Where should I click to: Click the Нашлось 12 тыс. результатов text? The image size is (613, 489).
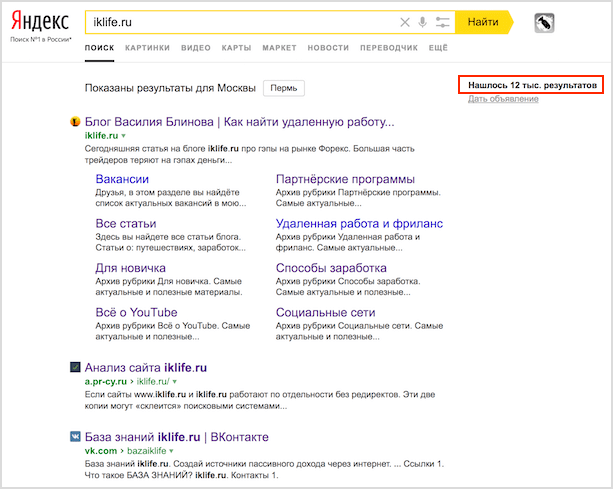click(532, 85)
